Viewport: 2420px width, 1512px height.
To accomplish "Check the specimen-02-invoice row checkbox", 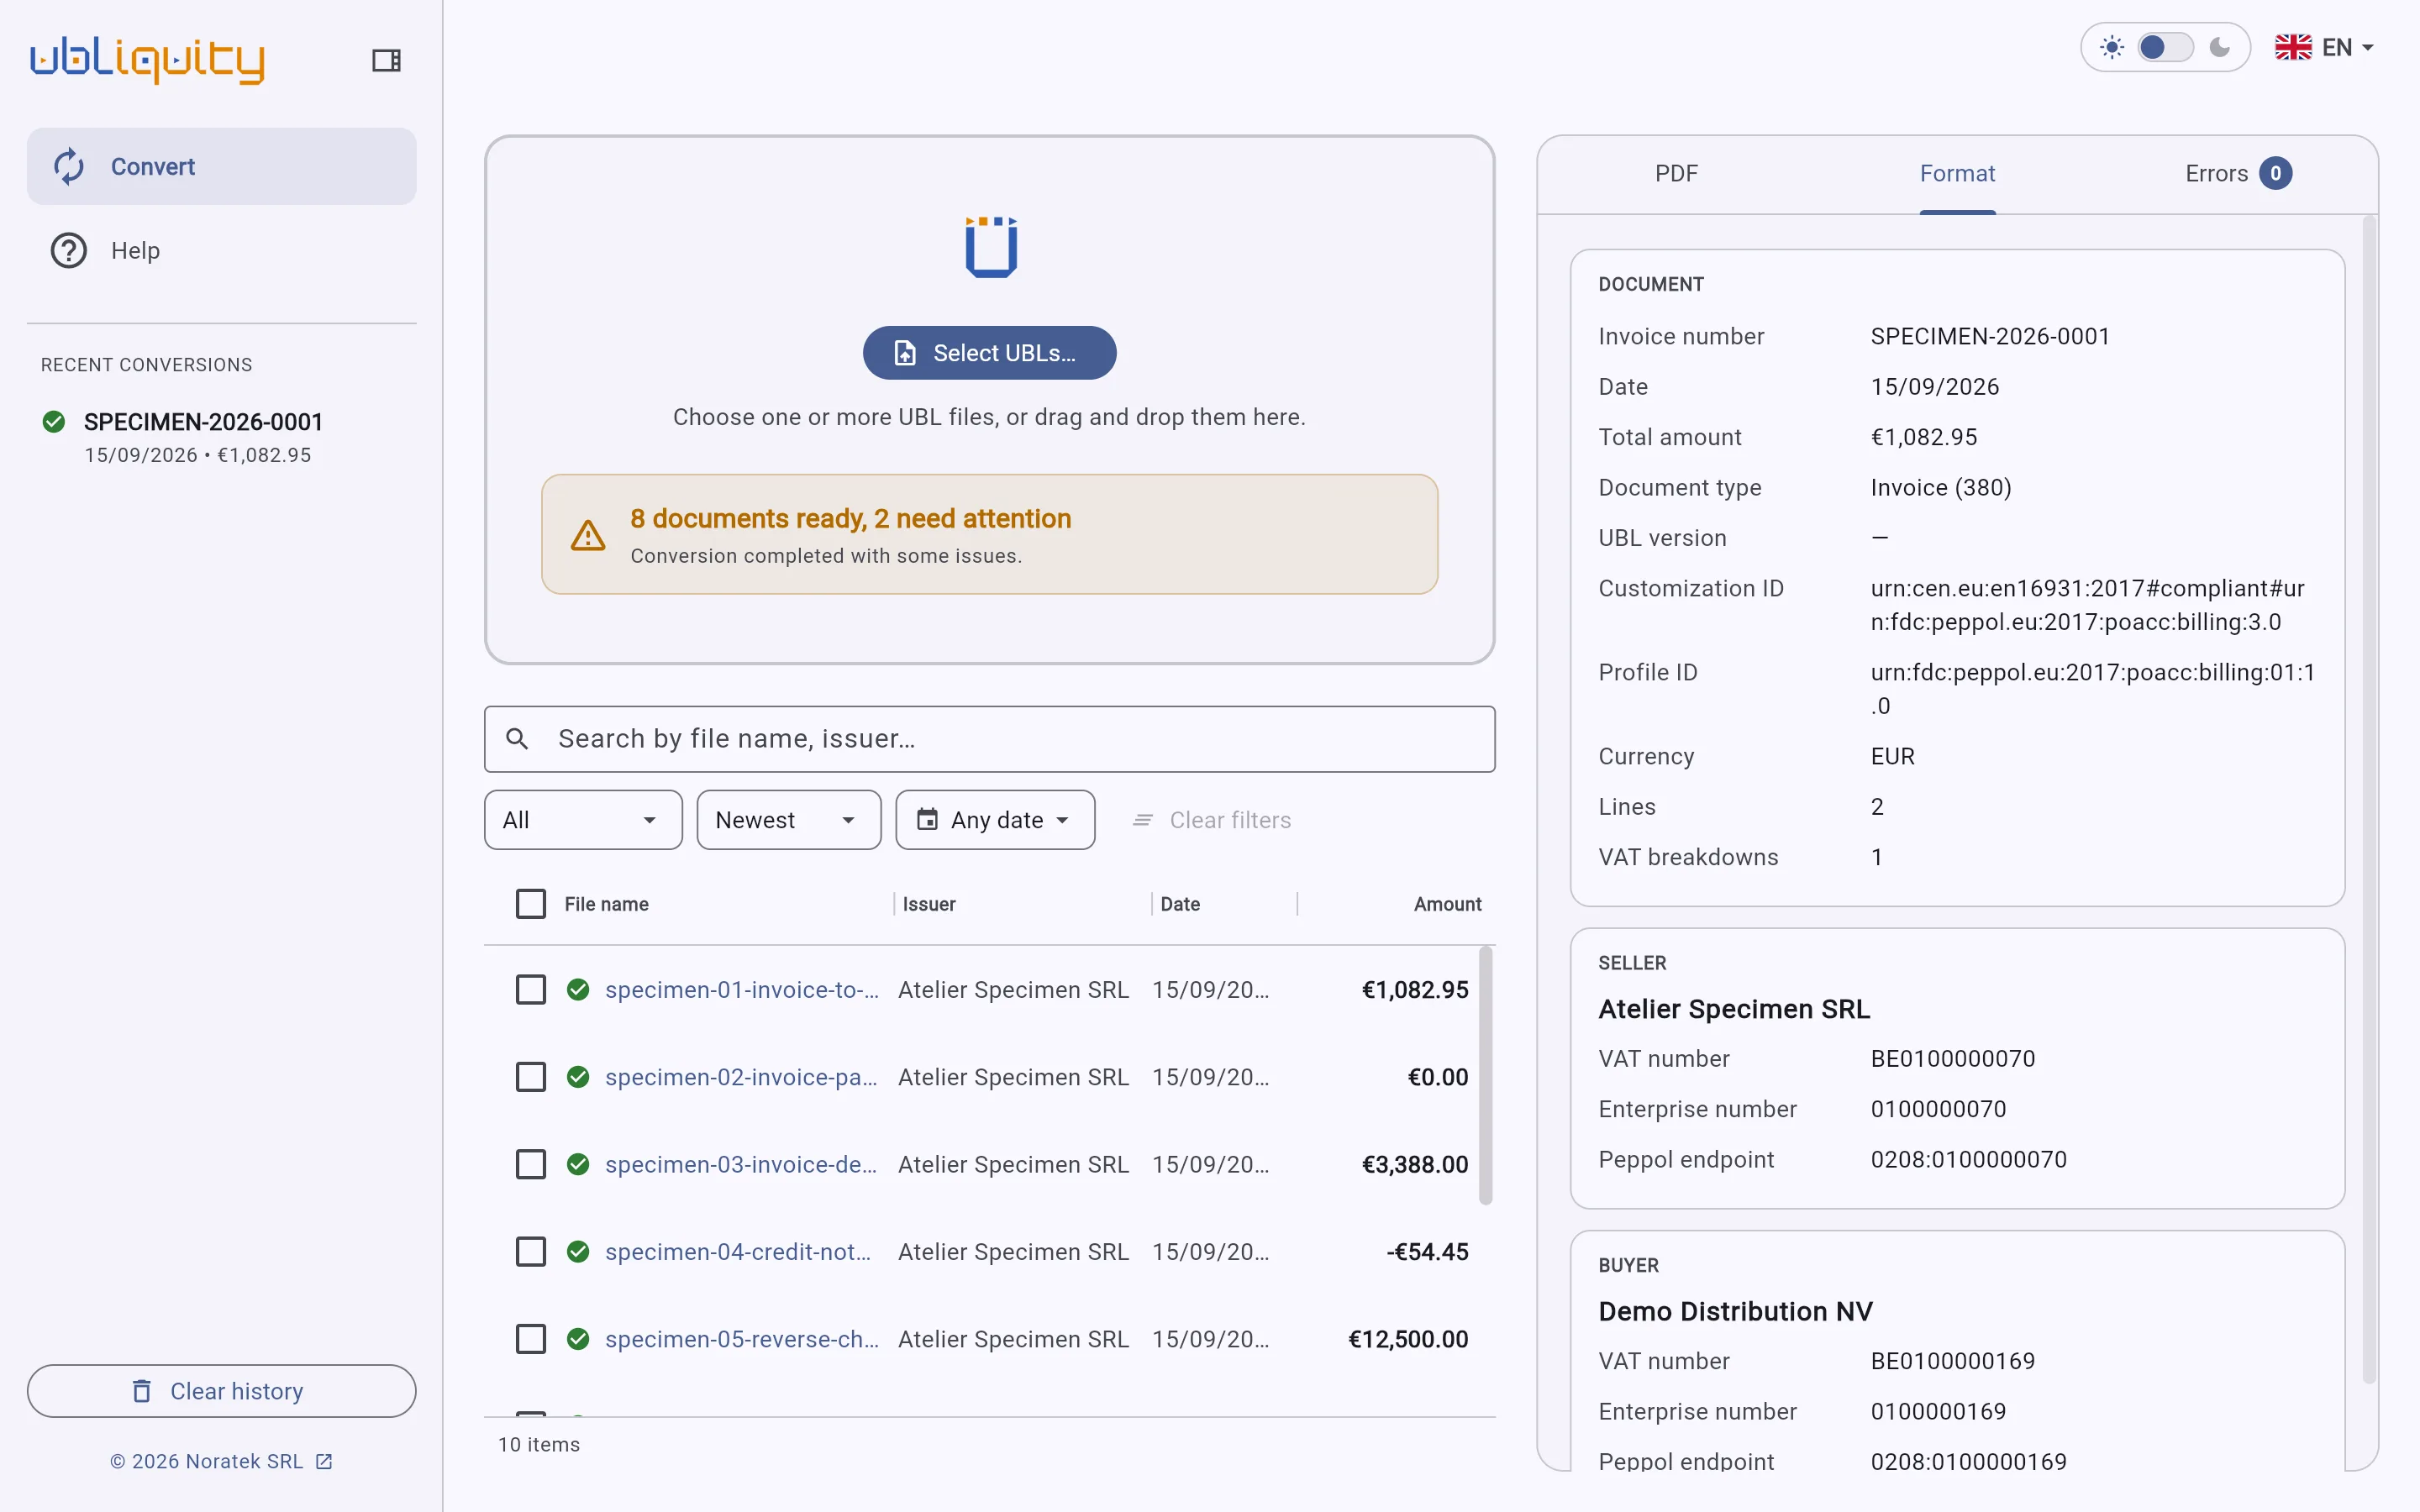I will pos(531,1077).
